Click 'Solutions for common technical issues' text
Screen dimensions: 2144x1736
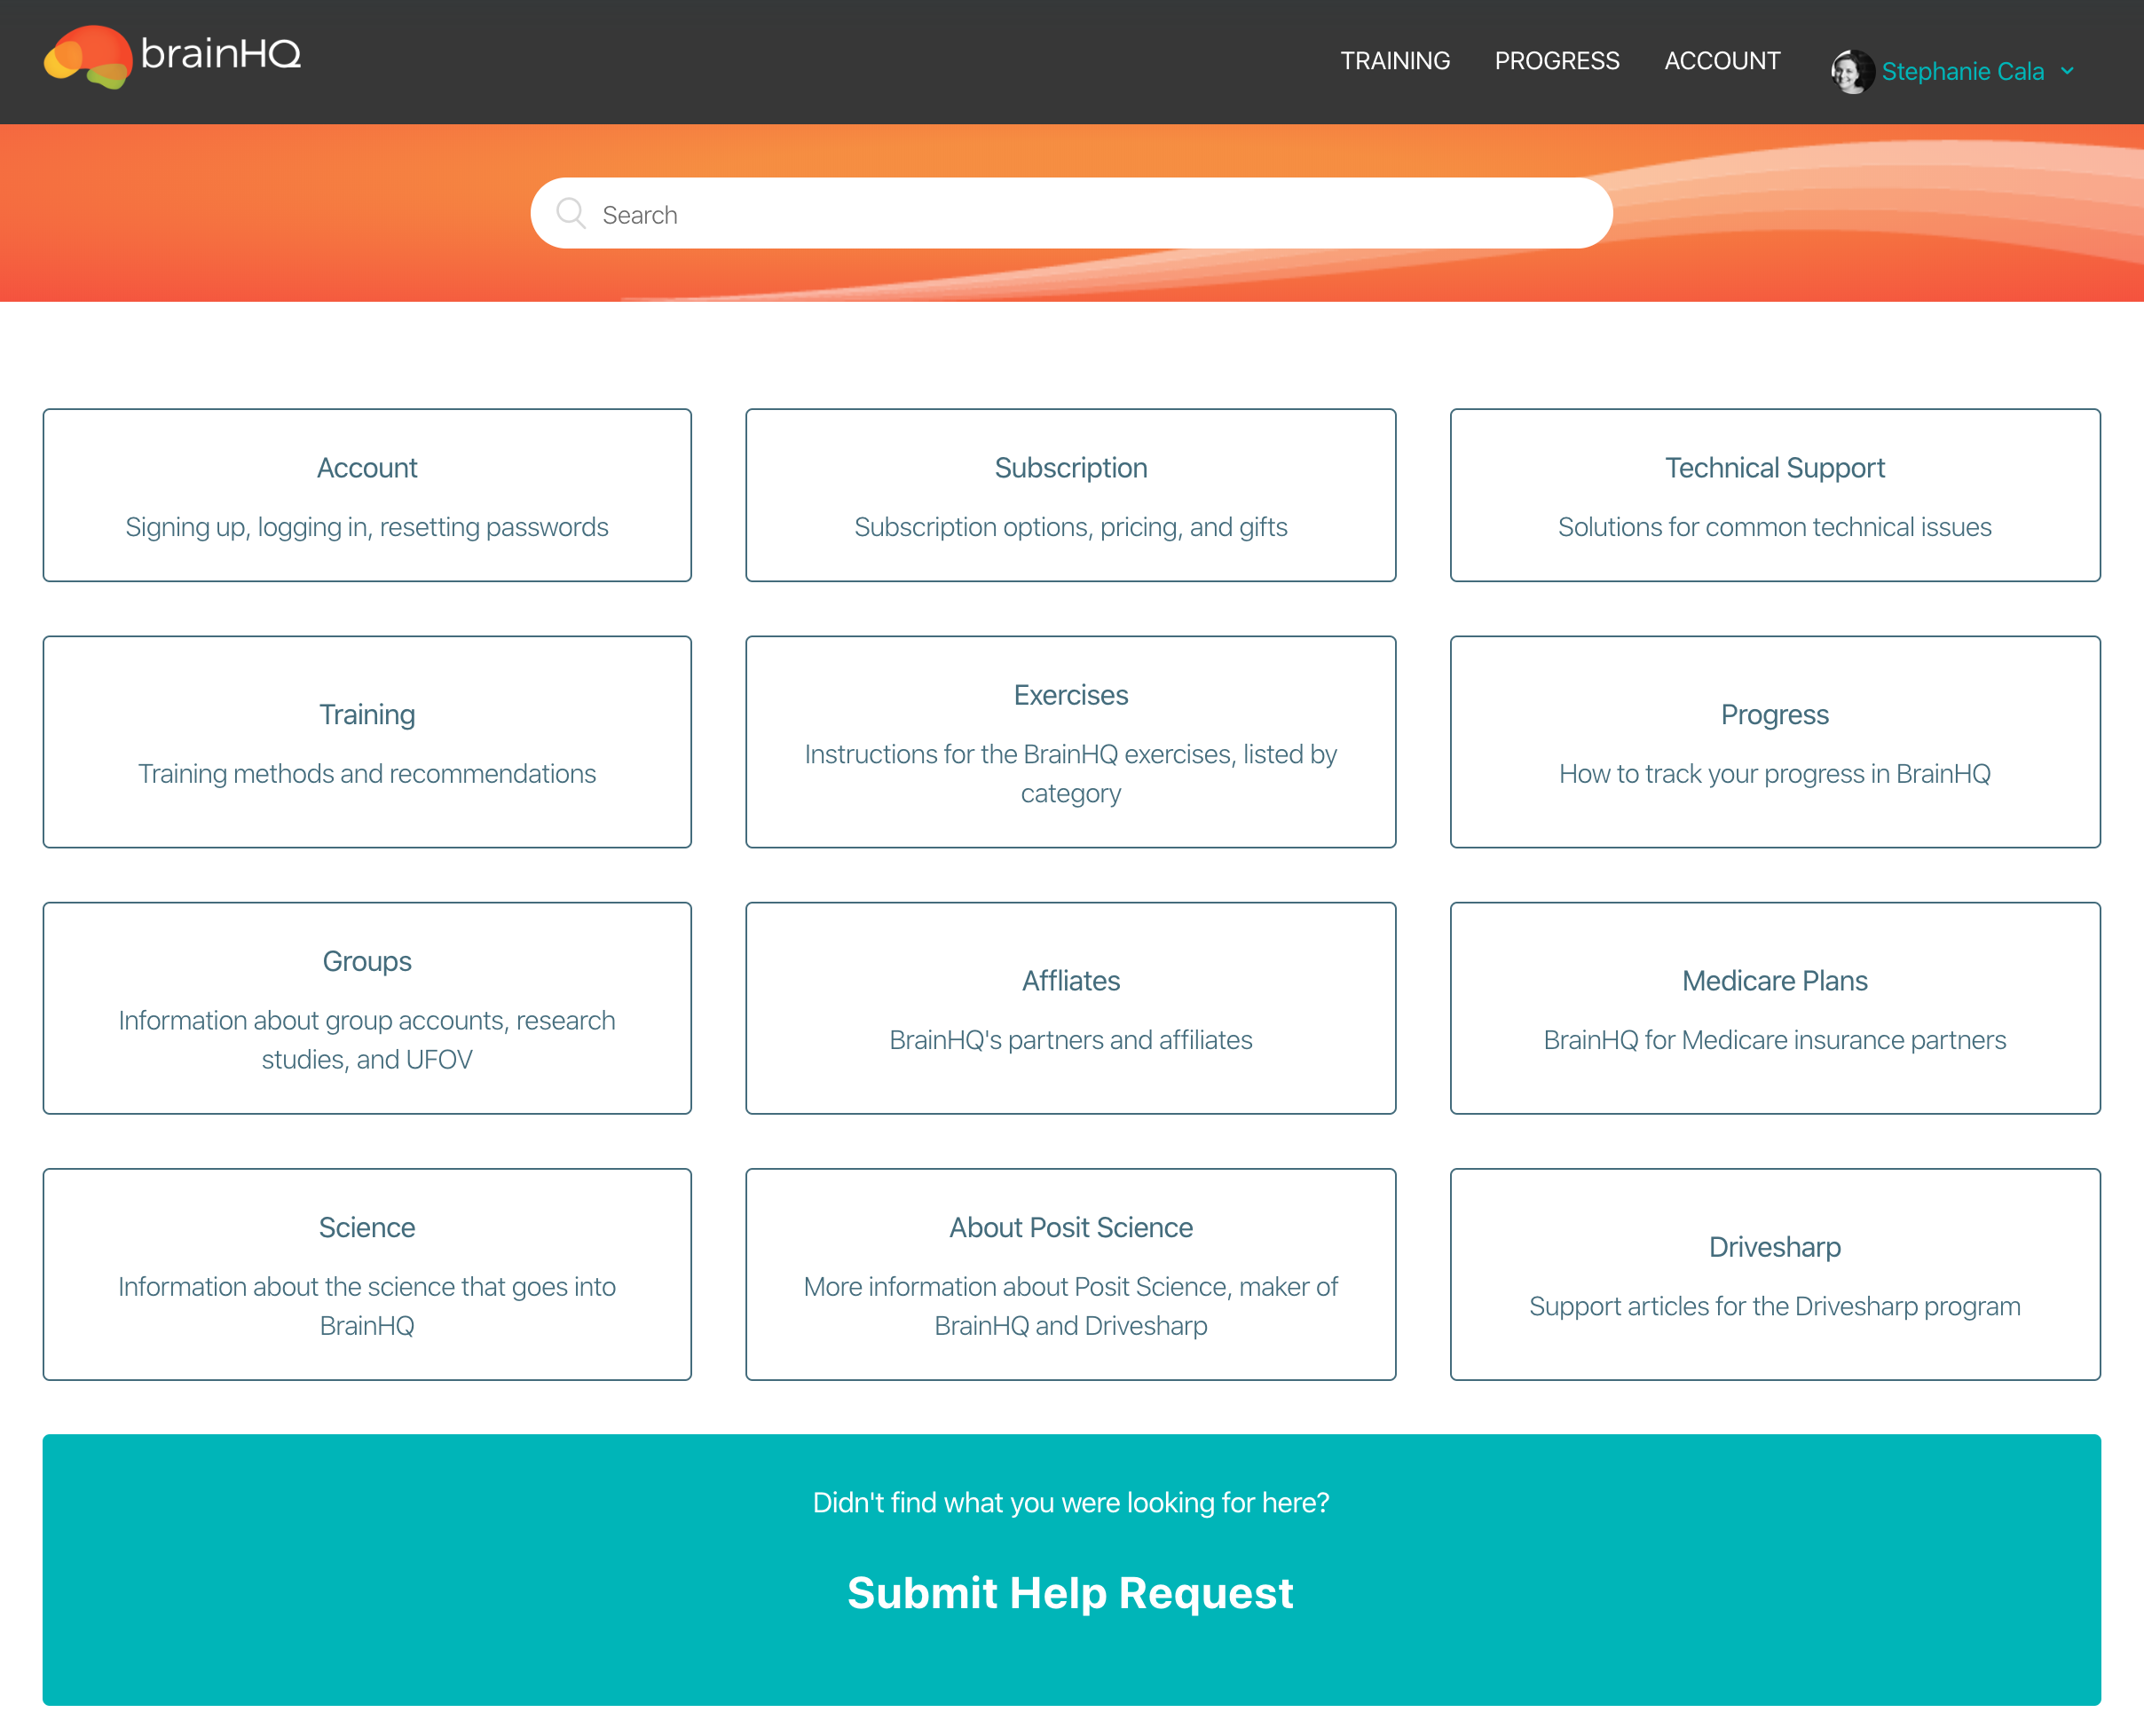pyautogui.click(x=1775, y=527)
